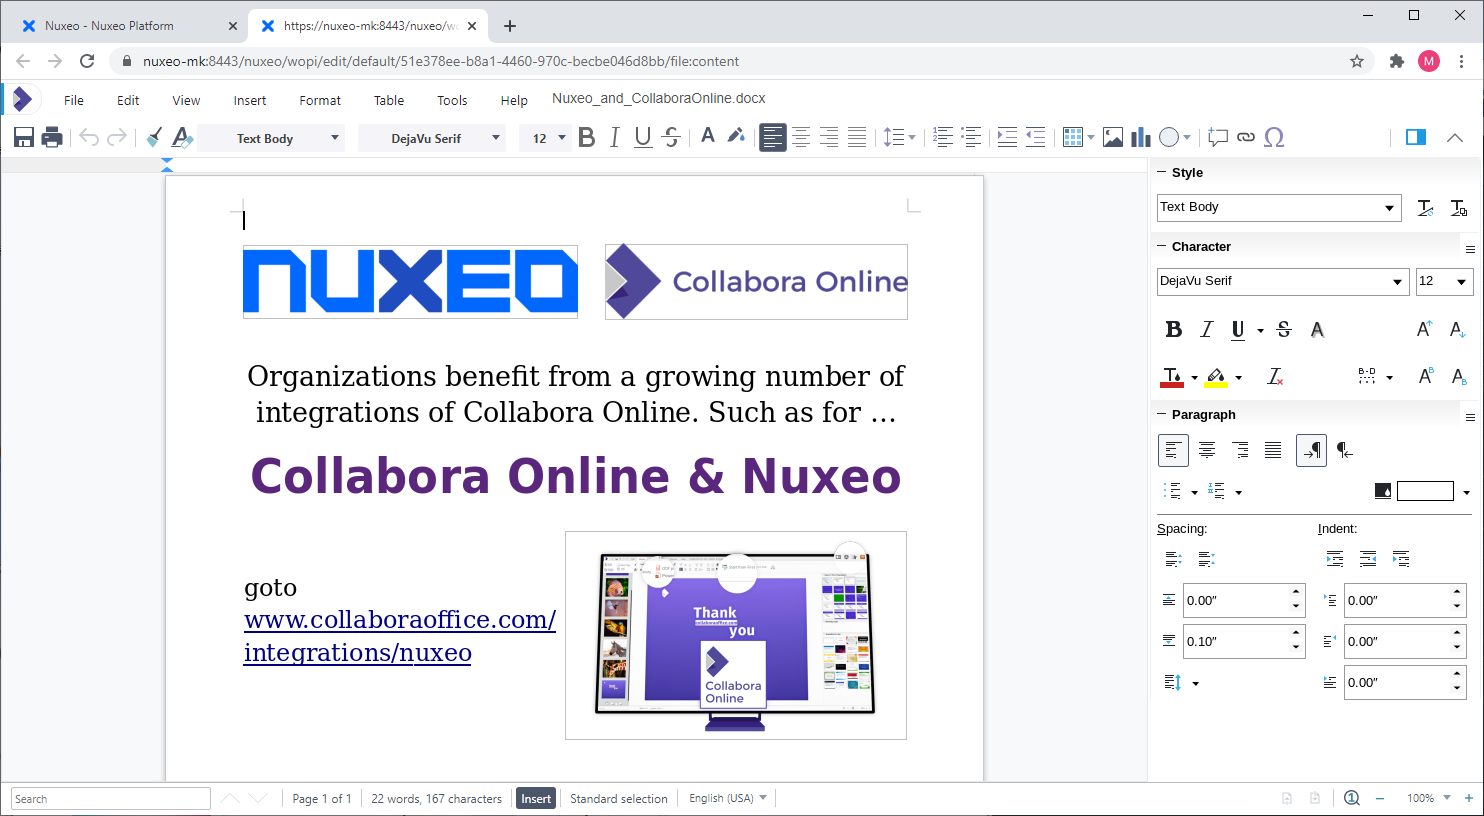
Task: Open the File menu
Action: point(74,100)
